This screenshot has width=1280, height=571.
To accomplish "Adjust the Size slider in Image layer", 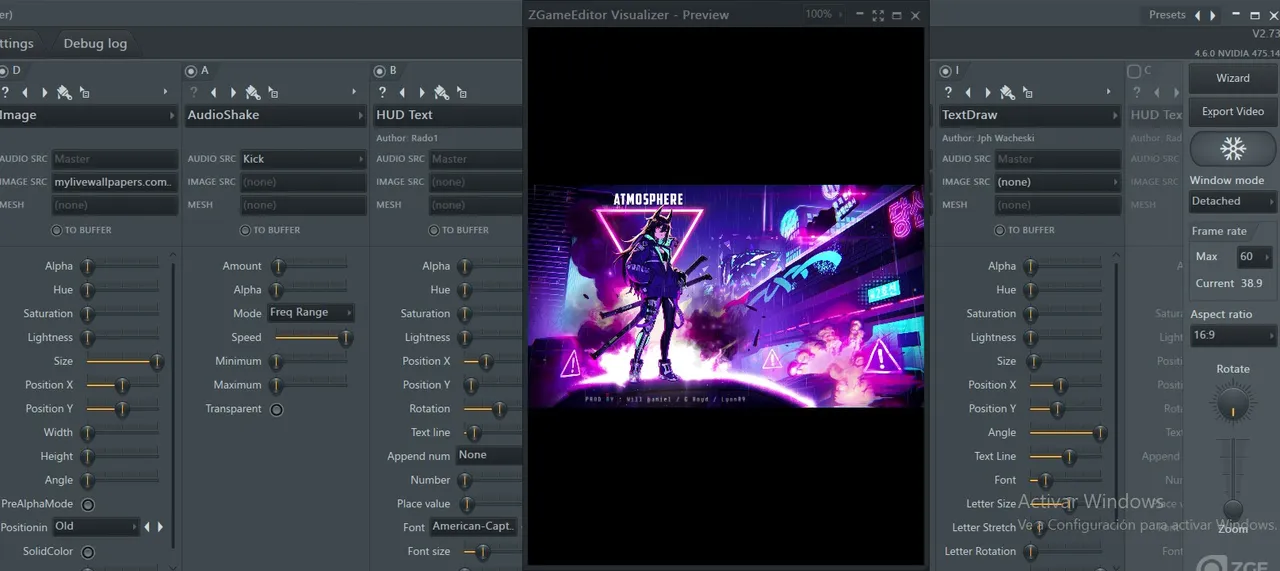I will pos(122,361).
